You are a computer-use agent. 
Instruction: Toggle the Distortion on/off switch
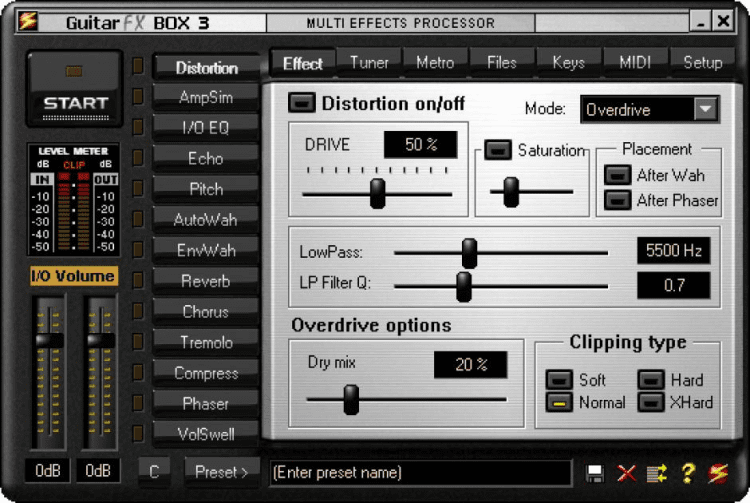pos(301,103)
